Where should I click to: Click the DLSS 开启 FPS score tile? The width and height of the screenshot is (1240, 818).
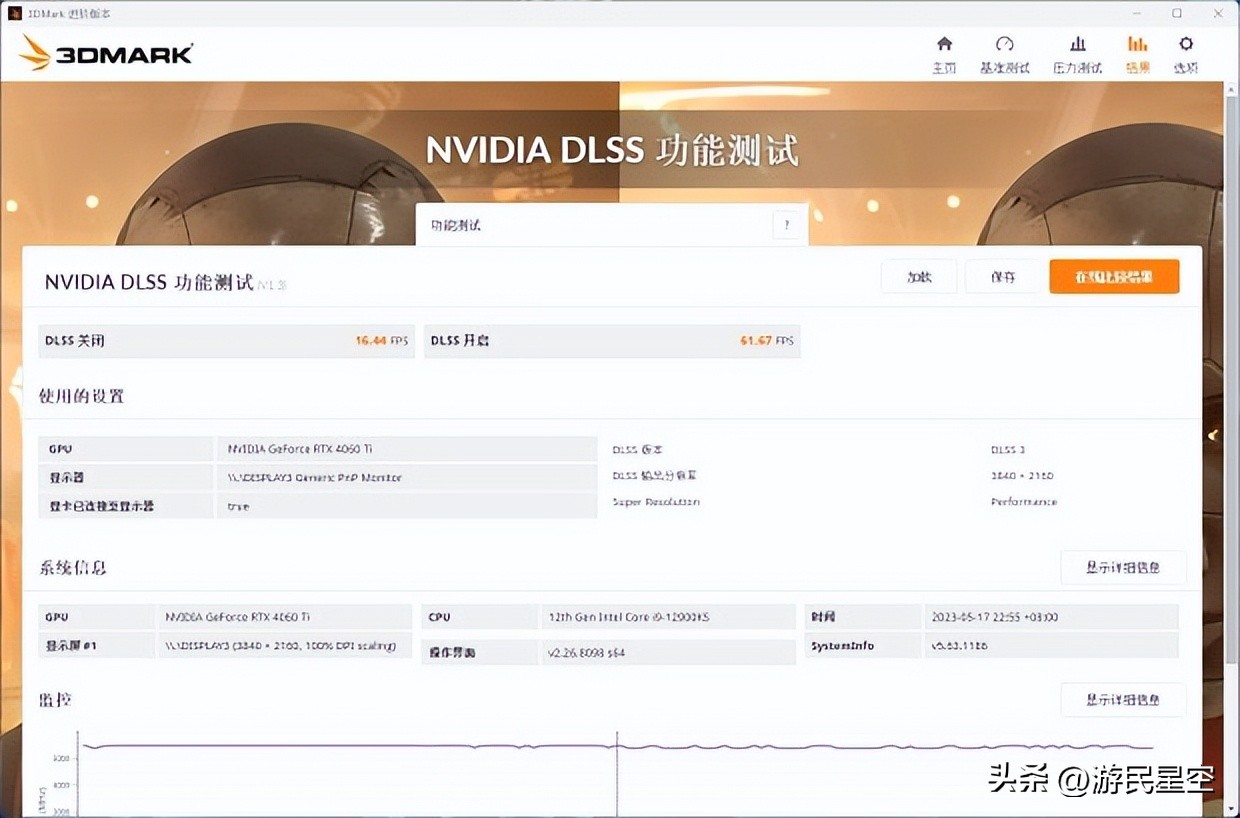click(612, 341)
